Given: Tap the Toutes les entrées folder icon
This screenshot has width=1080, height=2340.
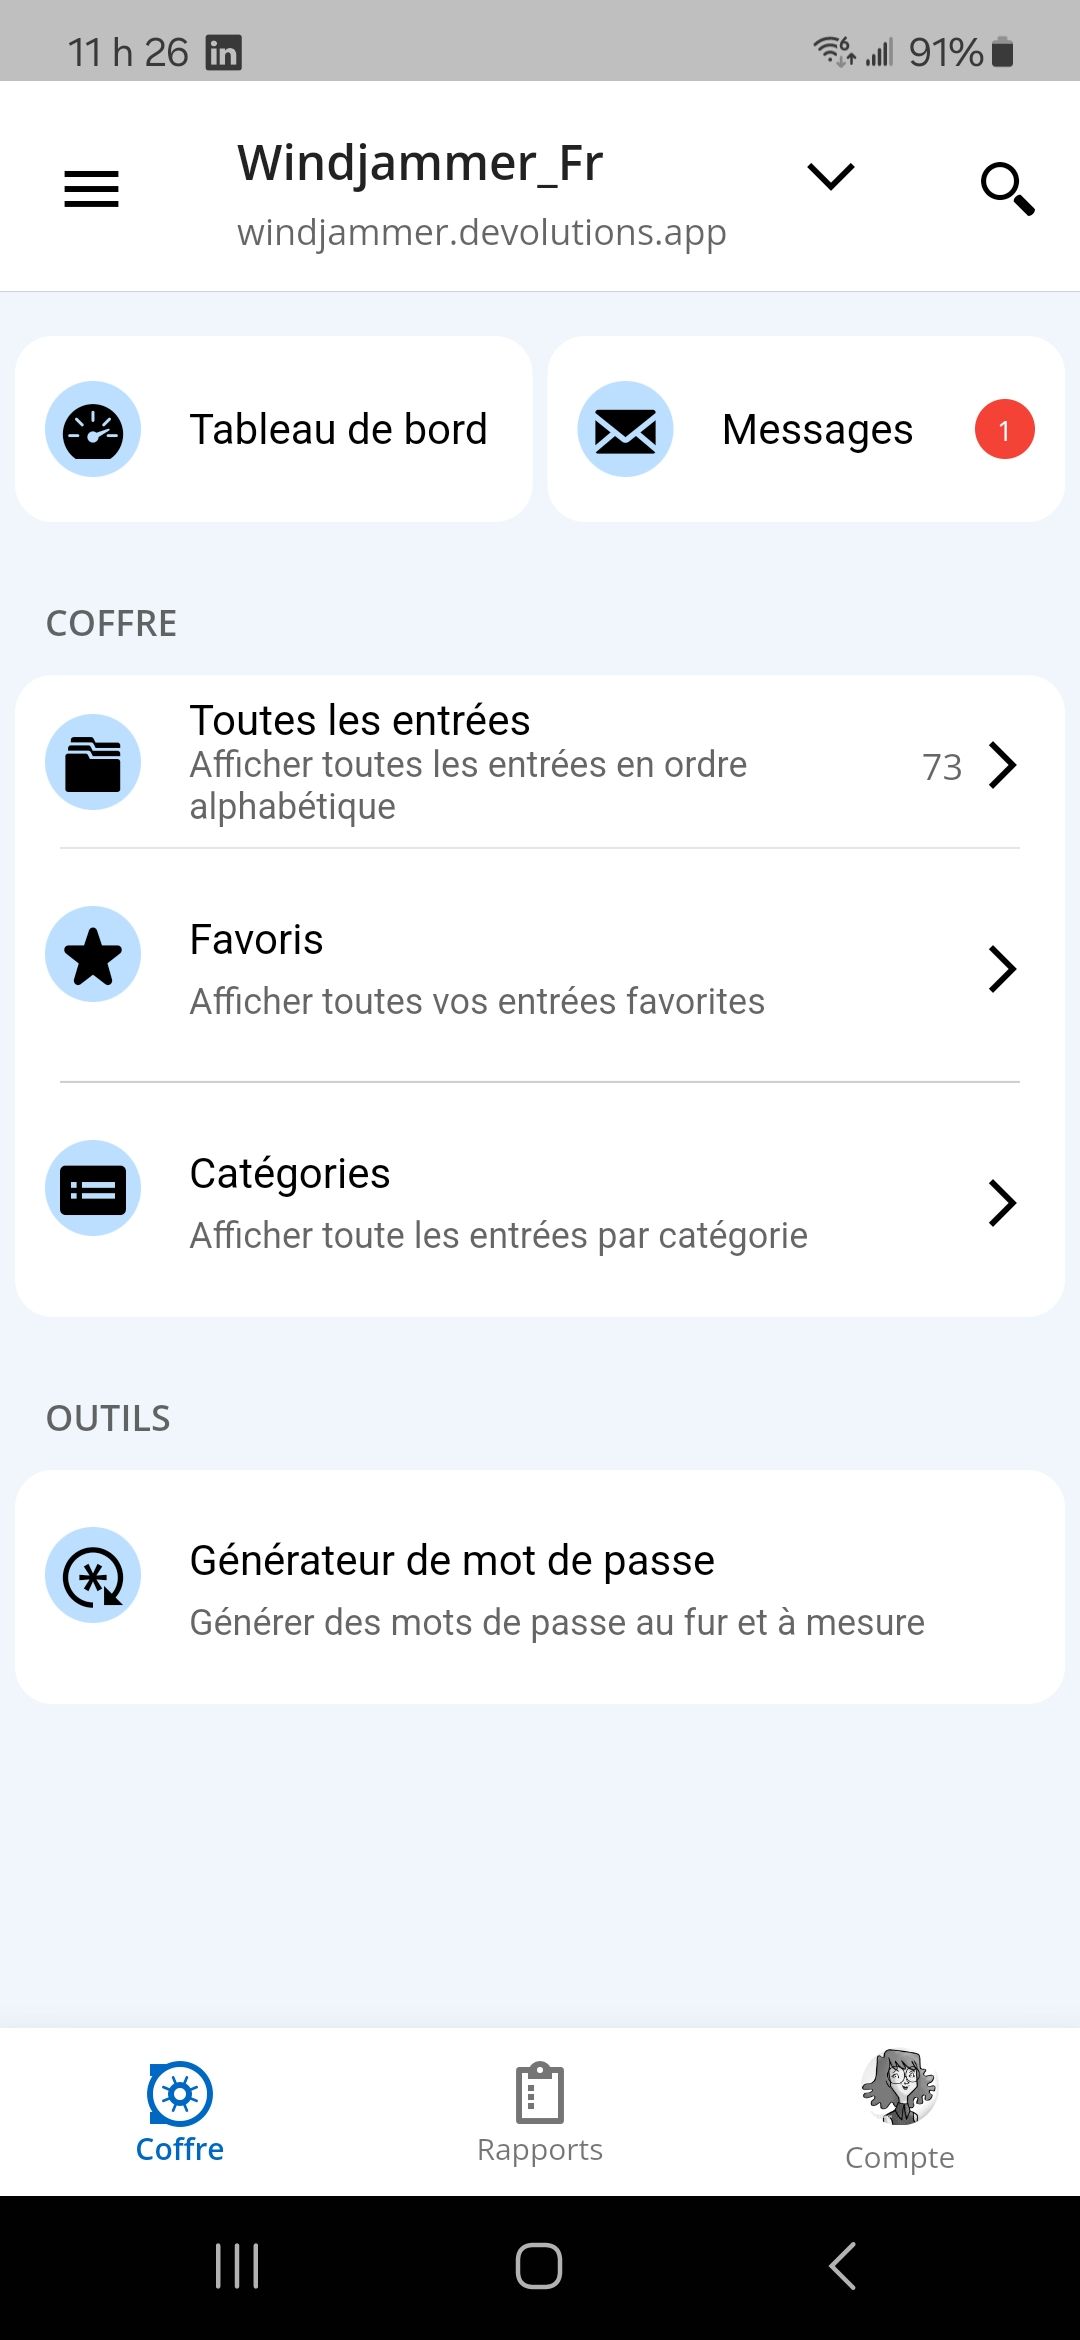Looking at the screenshot, I should coord(93,762).
